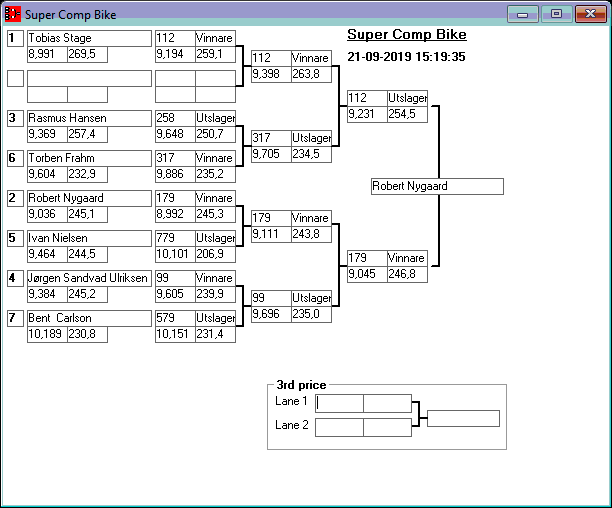The width and height of the screenshot is (612, 508).
Task: Focus the Lane 1 first field under 3rd price
Action: point(340,403)
